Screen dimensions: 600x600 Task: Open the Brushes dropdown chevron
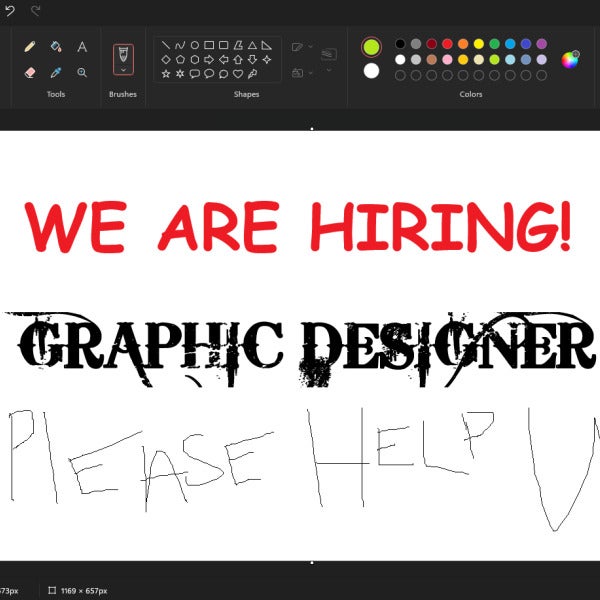pyautogui.click(x=123, y=70)
